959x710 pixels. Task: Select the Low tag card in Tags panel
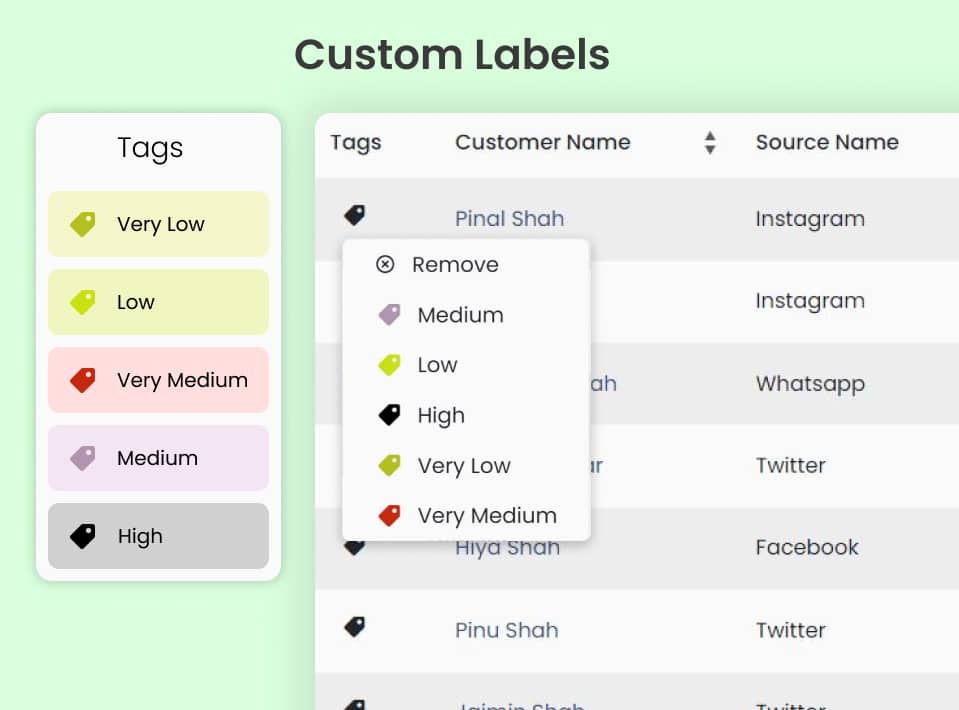158,302
